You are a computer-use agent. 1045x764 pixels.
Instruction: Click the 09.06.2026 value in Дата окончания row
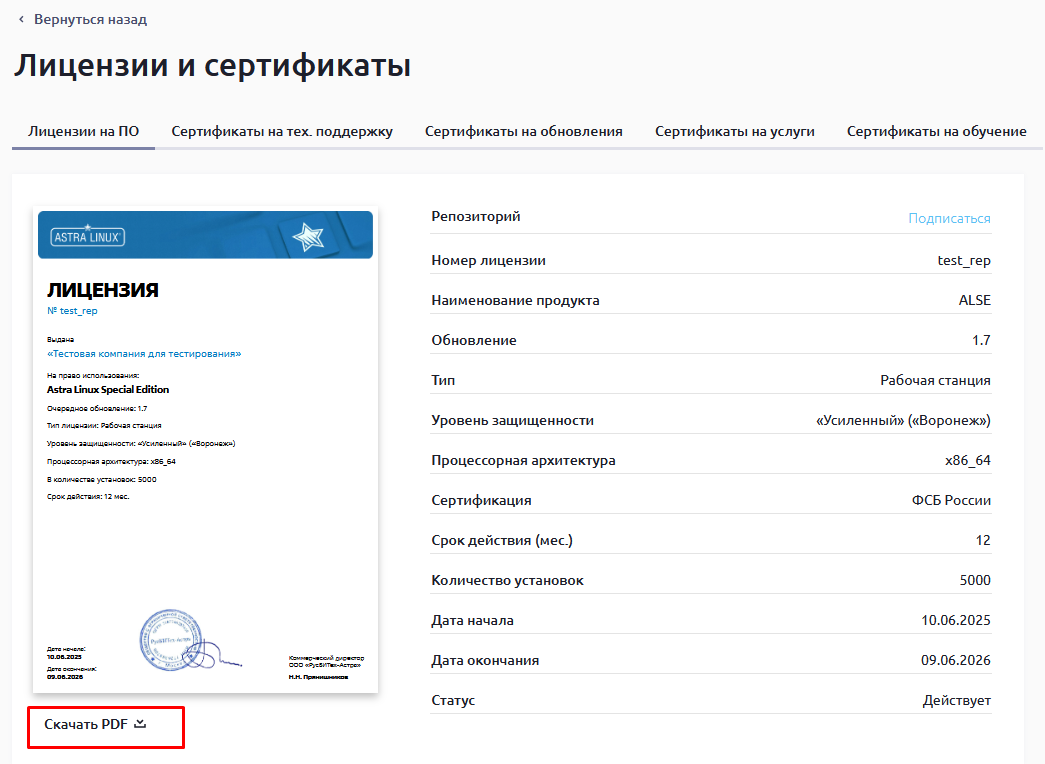(955, 660)
